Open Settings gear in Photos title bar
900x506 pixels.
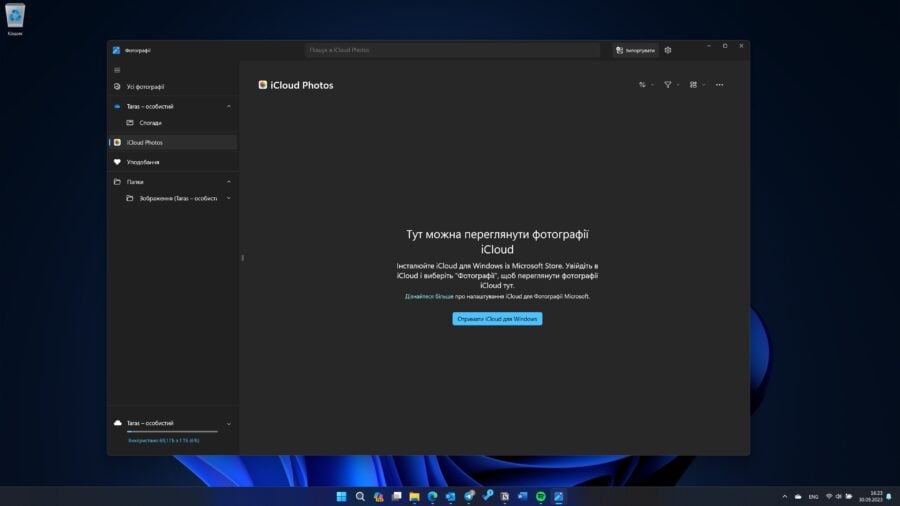[x=668, y=50]
